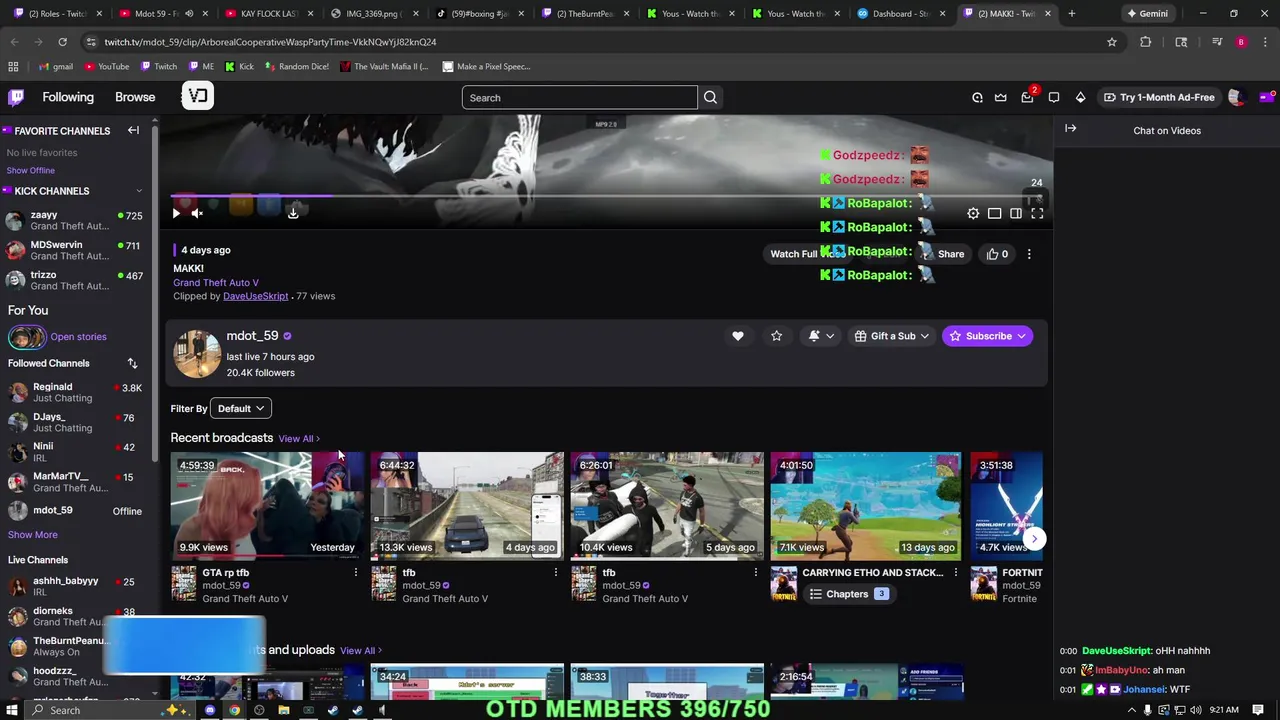Collapse the Kick Channels section
1280x720 pixels.
tap(139, 190)
